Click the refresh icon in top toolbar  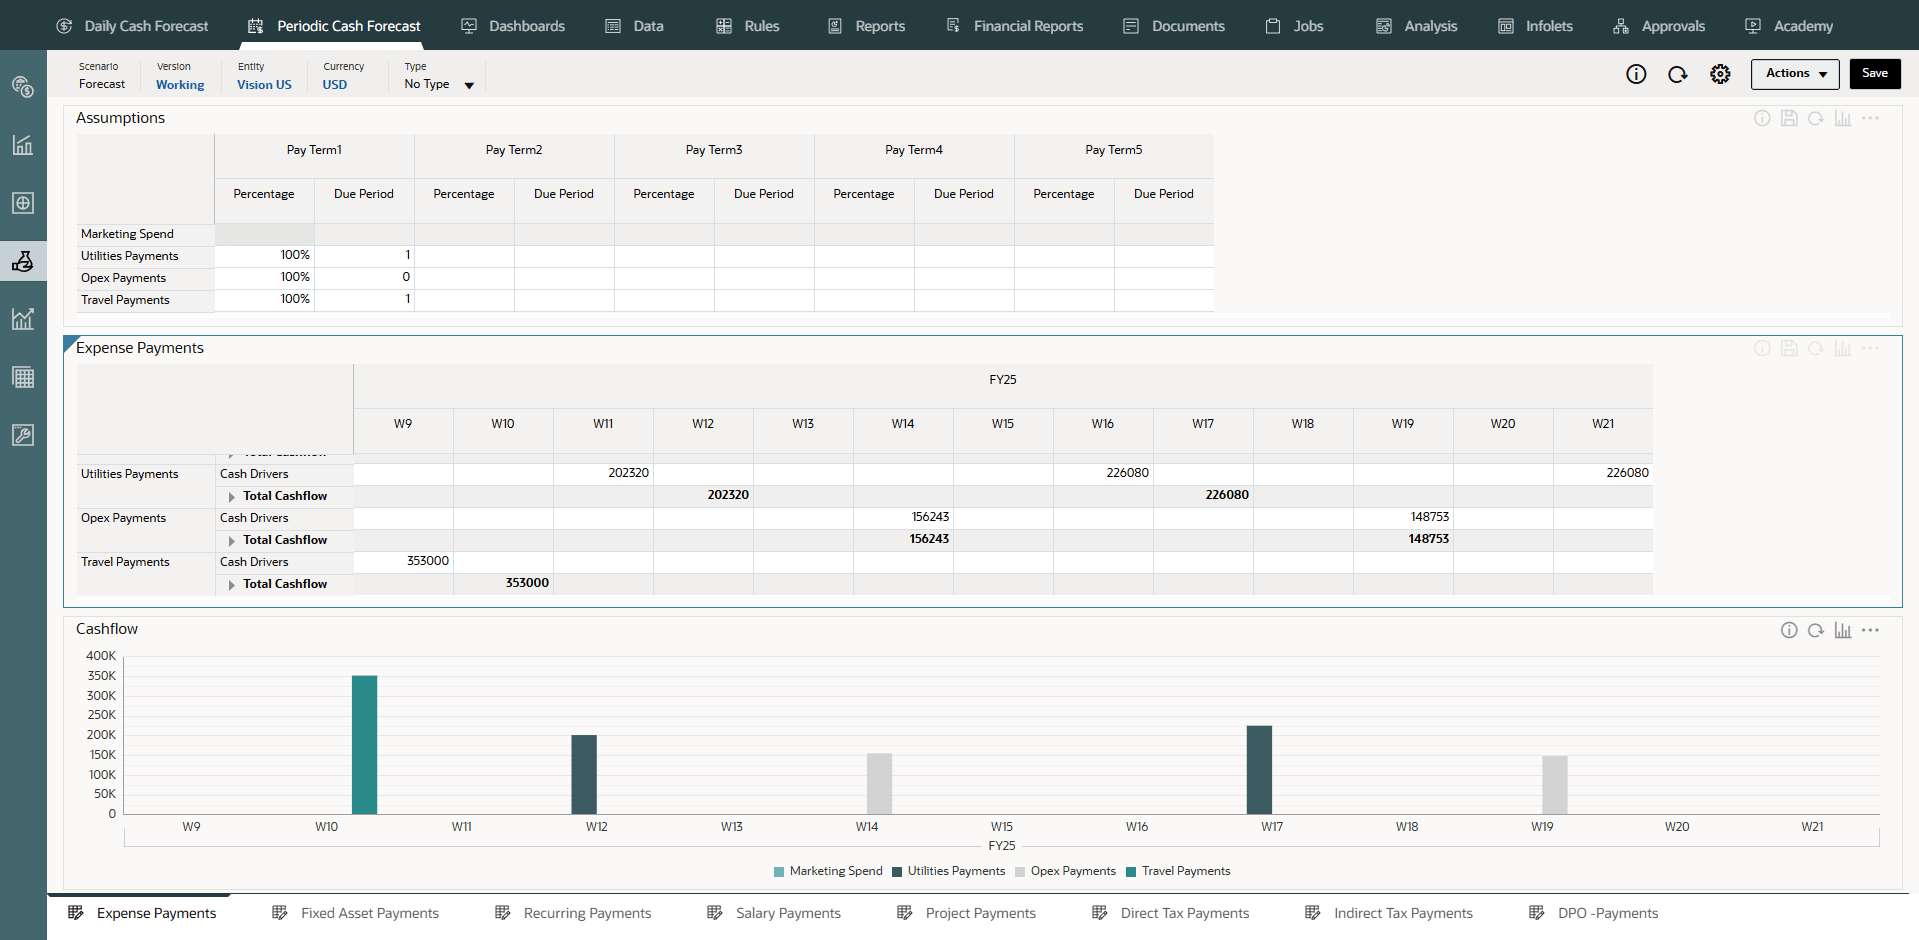(1678, 74)
